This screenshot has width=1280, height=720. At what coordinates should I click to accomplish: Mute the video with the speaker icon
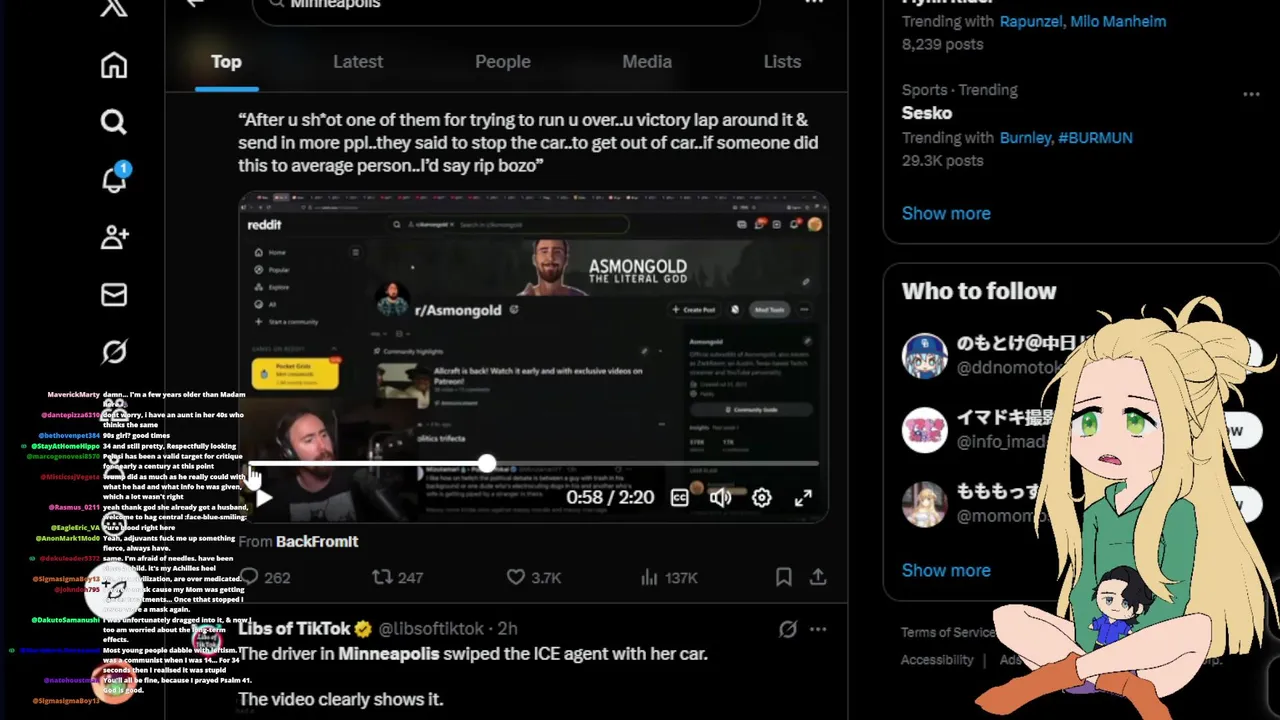(720, 497)
